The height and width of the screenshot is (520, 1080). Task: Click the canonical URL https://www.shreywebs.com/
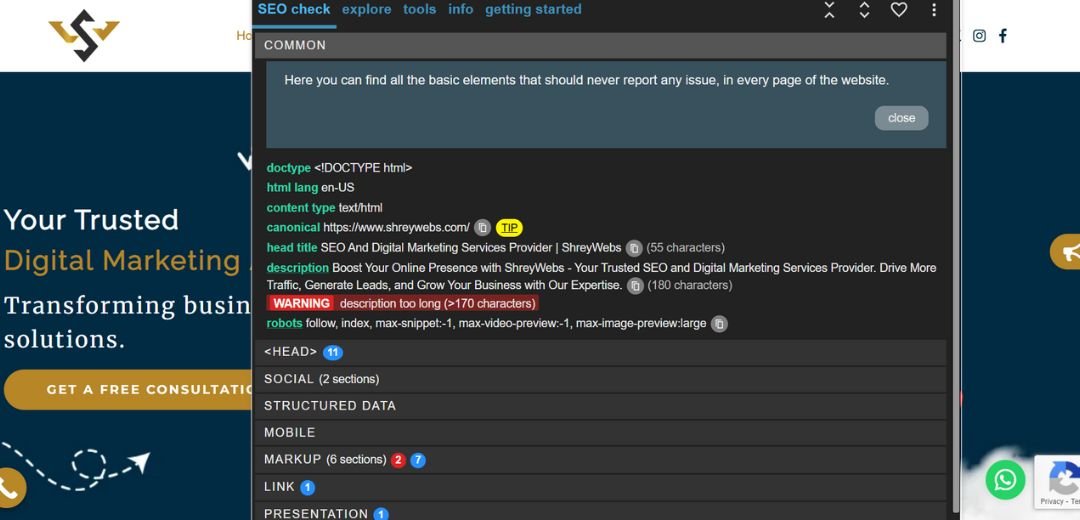click(x=397, y=227)
